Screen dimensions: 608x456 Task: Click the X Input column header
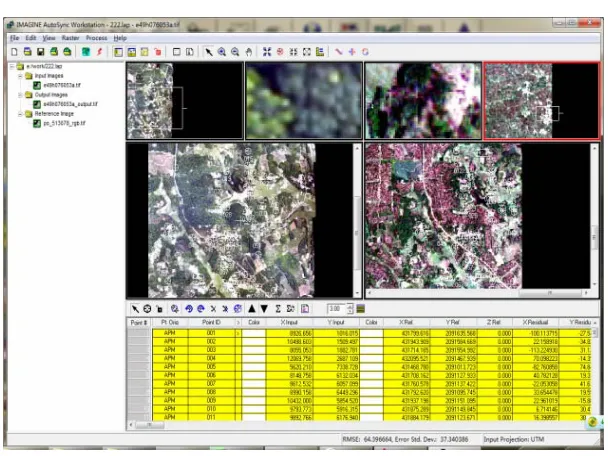point(289,322)
